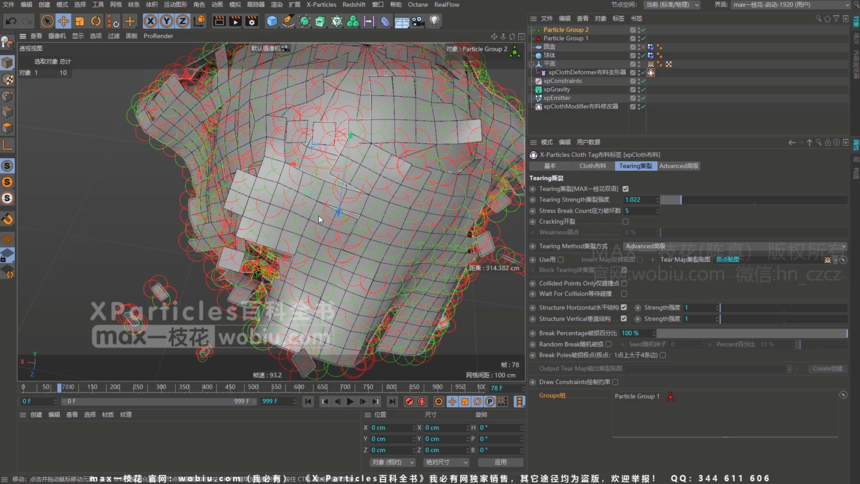Enable the Cracking checkbox
The height and width of the screenshot is (484, 860).
click(x=625, y=222)
